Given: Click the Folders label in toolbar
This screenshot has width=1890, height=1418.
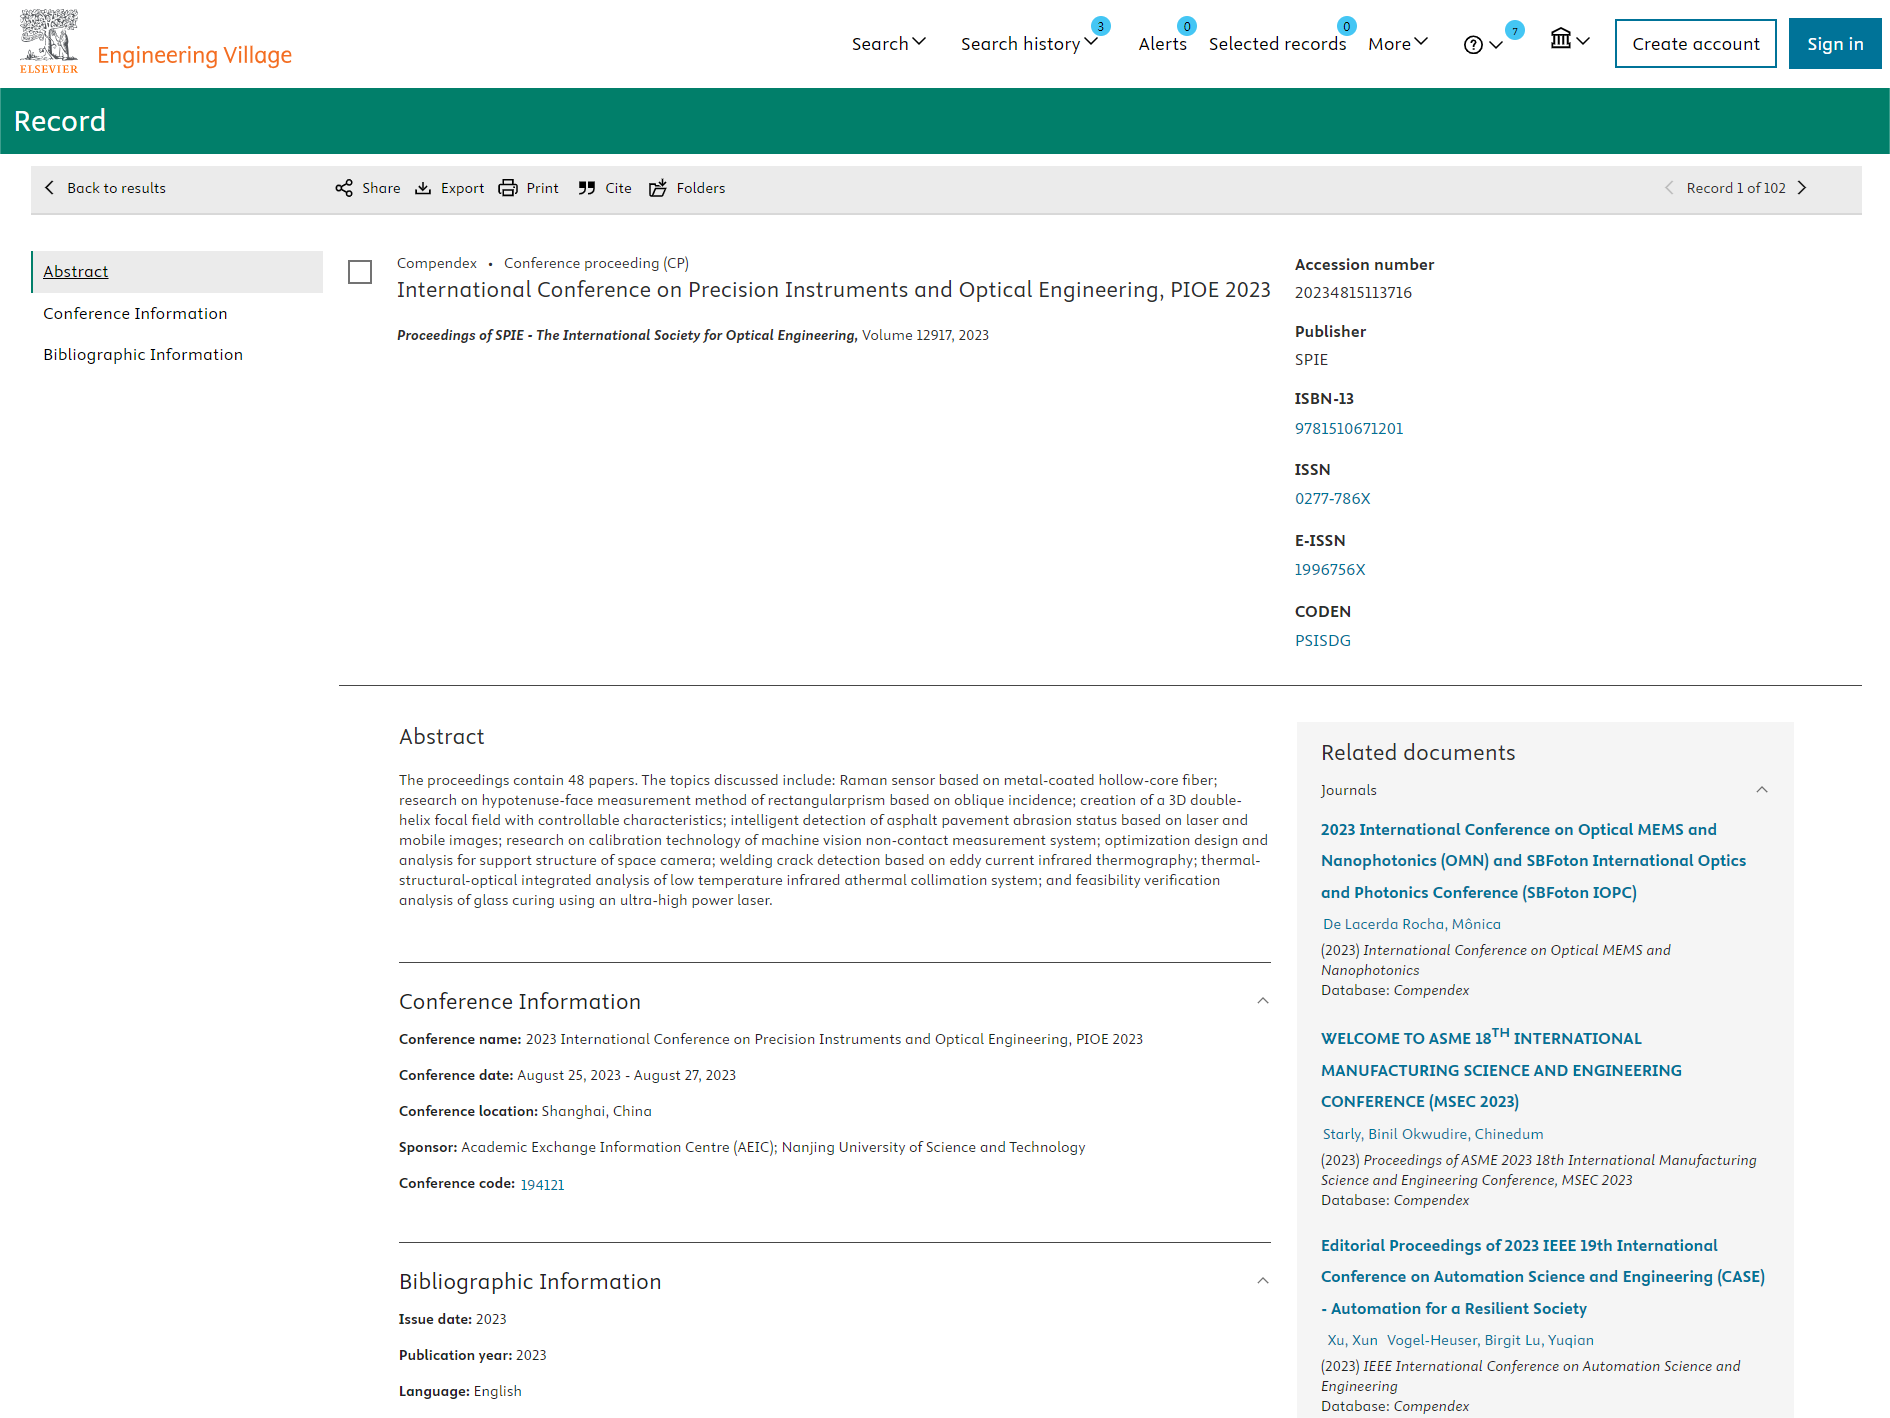Looking at the screenshot, I should [x=700, y=188].
